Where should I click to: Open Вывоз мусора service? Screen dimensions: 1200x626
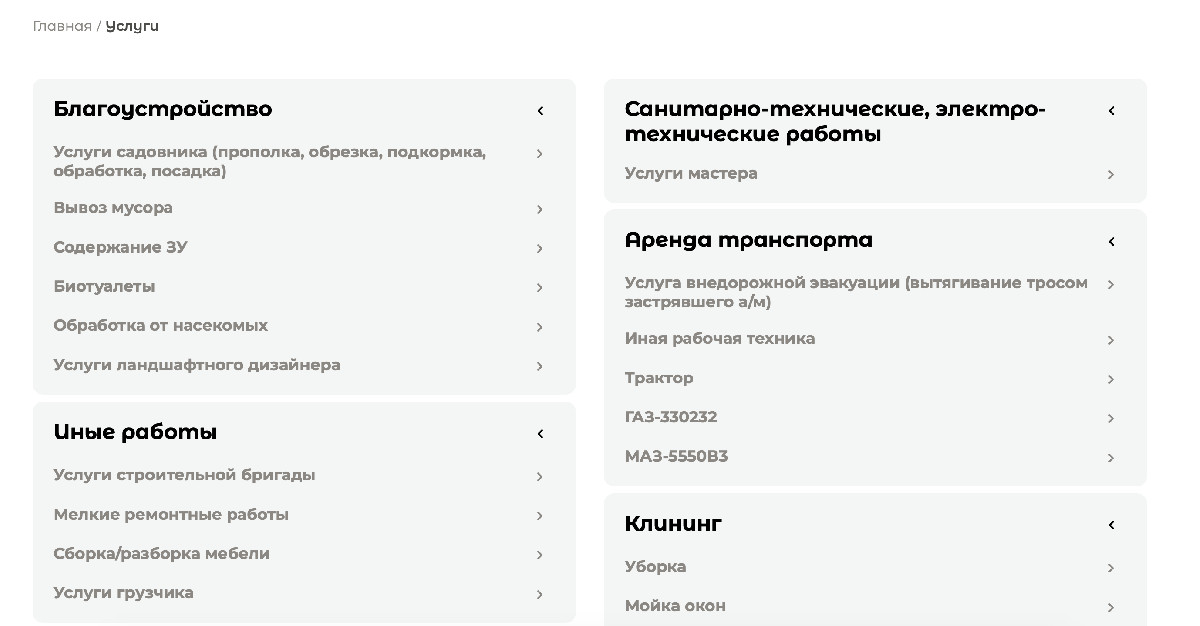[x=113, y=208]
